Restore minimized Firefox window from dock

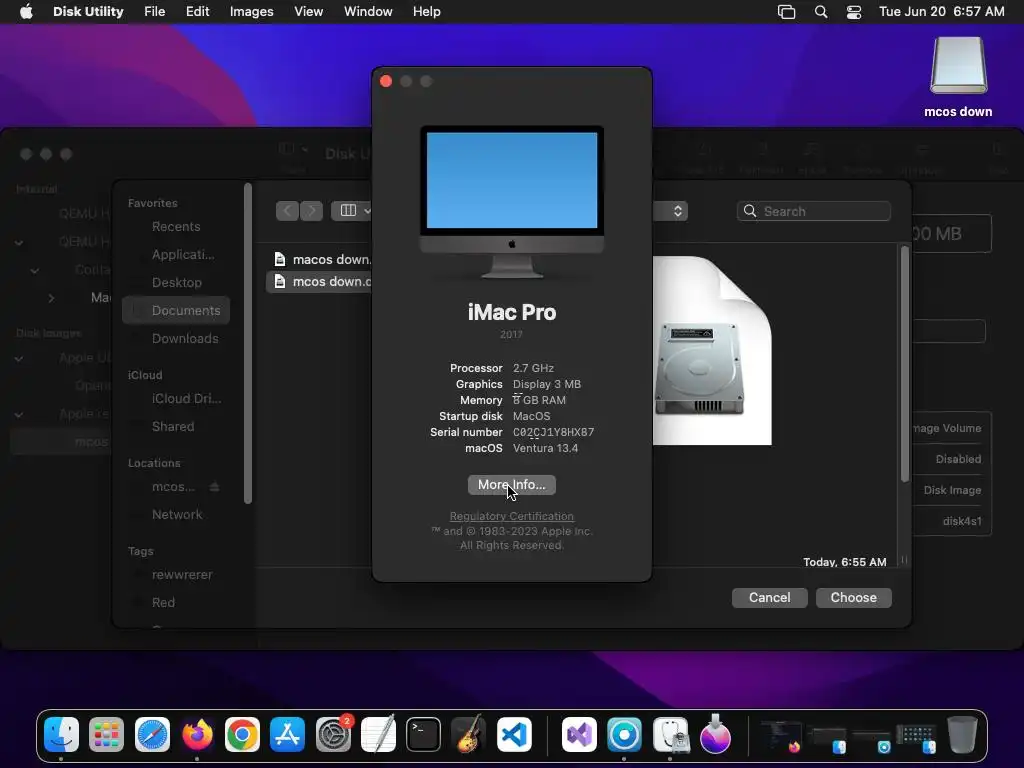tap(781, 737)
